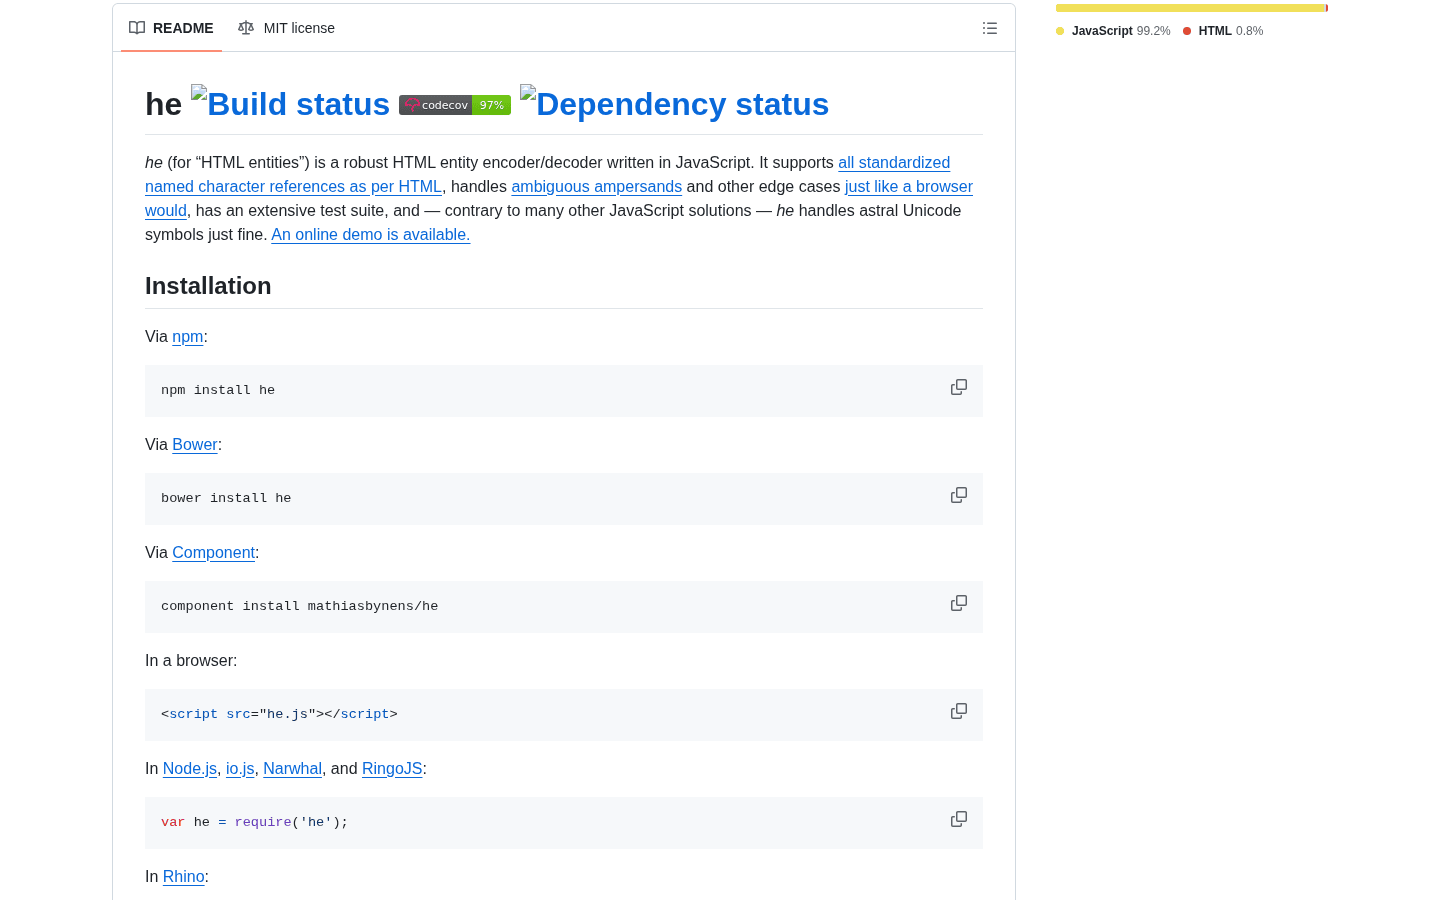Open the 'all standardized named character references' link

click(x=547, y=174)
